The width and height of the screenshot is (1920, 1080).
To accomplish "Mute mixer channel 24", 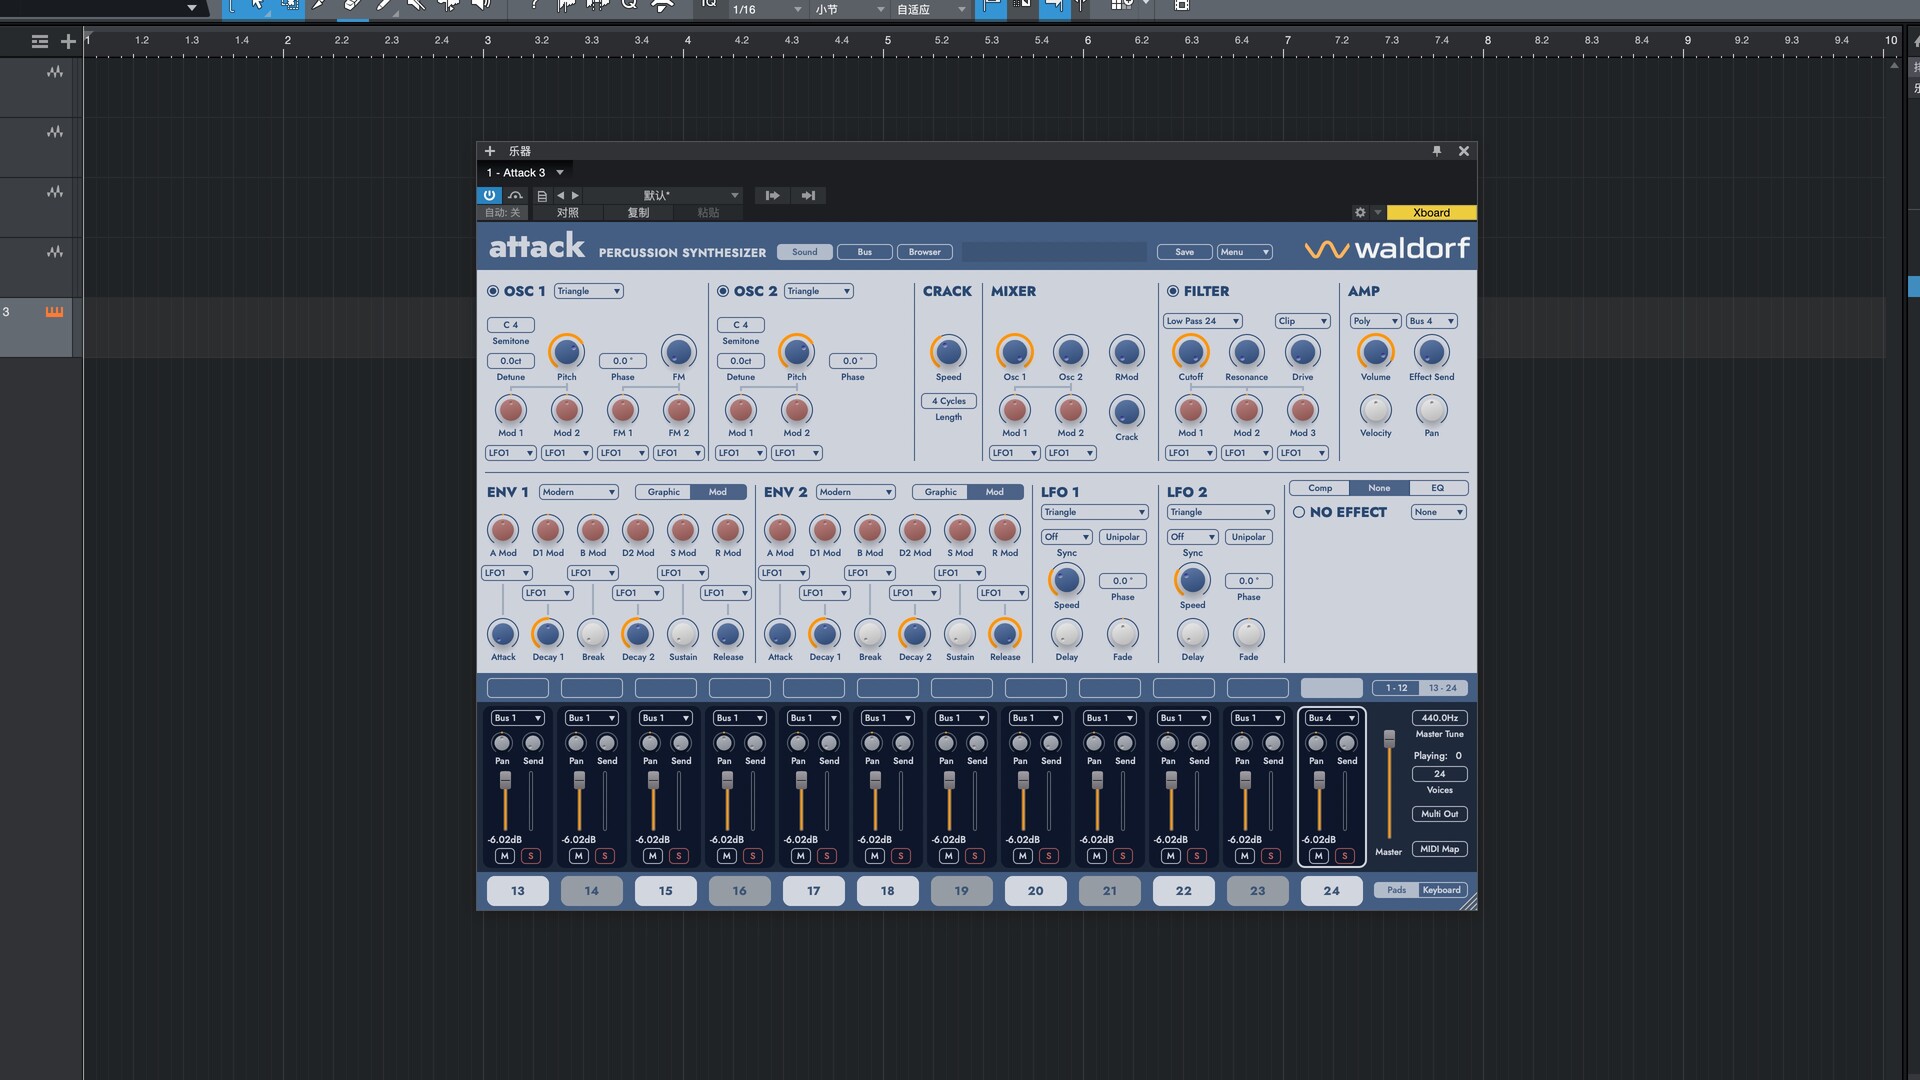I will (1318, 856).
